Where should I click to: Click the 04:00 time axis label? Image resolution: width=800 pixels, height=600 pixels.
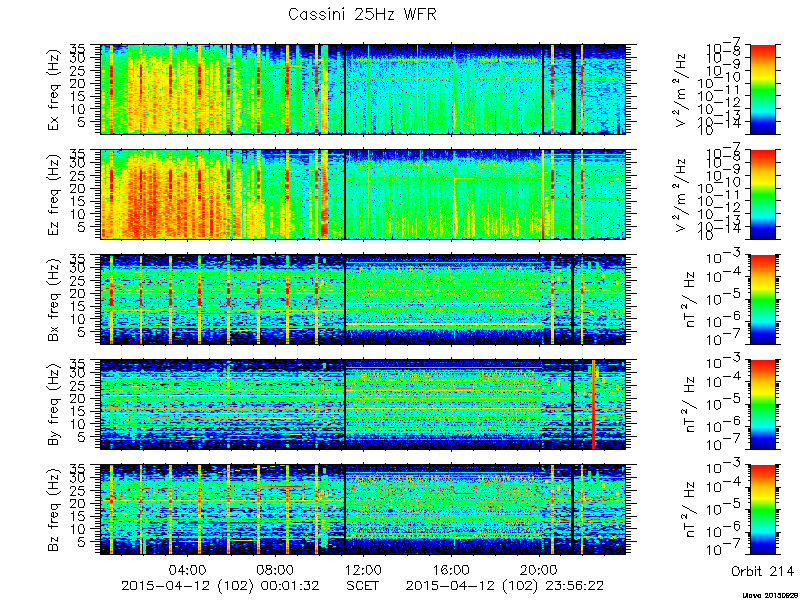(x=188, y=570)
